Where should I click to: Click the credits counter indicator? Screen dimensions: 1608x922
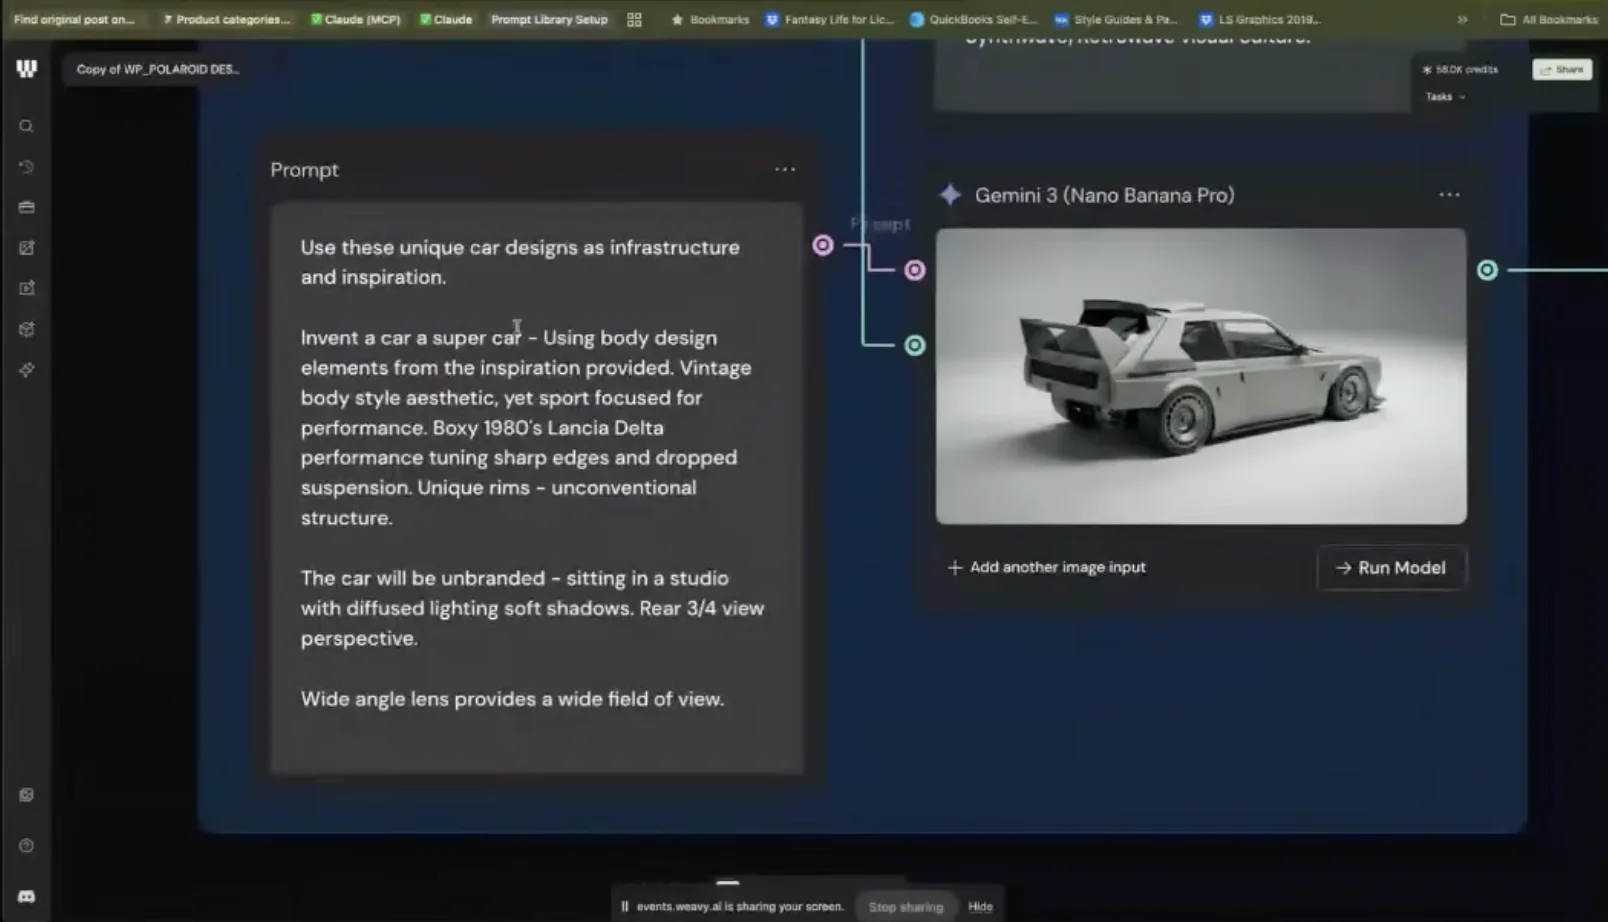pyautogui.click(x=1460, y=70)
